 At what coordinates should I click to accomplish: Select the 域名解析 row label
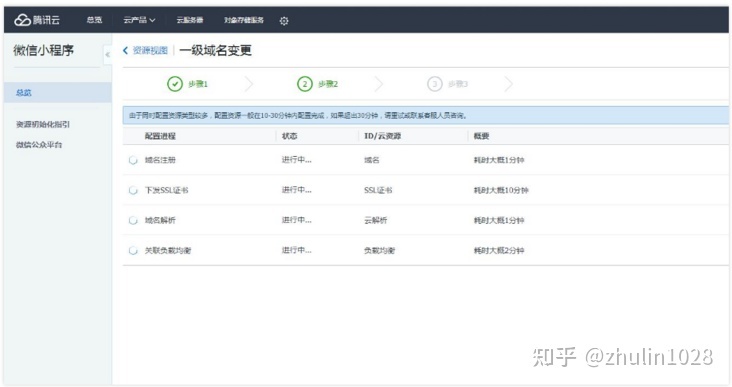click(160, 220)
